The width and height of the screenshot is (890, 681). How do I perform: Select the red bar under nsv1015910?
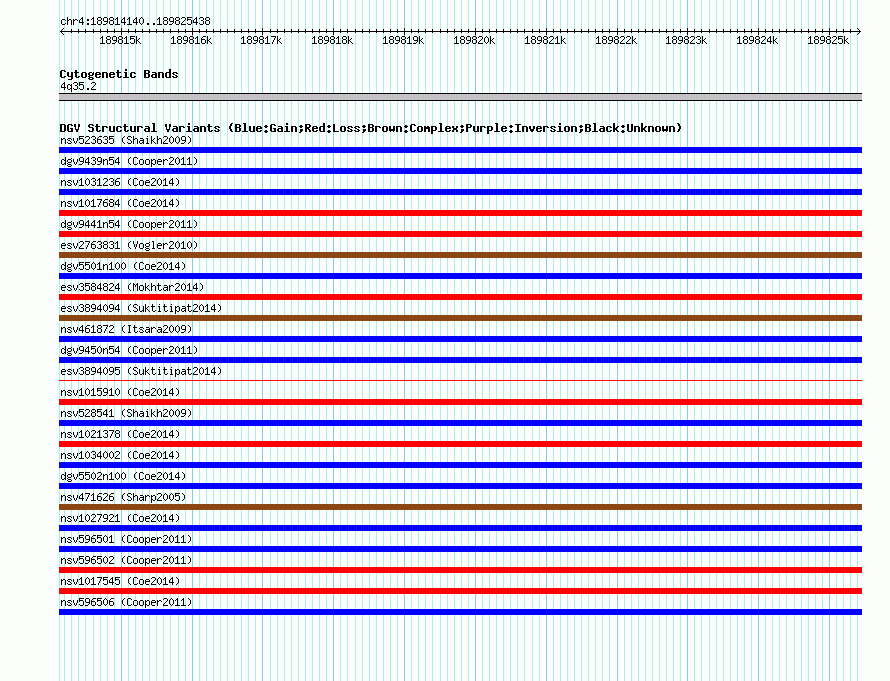coord(460,402)
